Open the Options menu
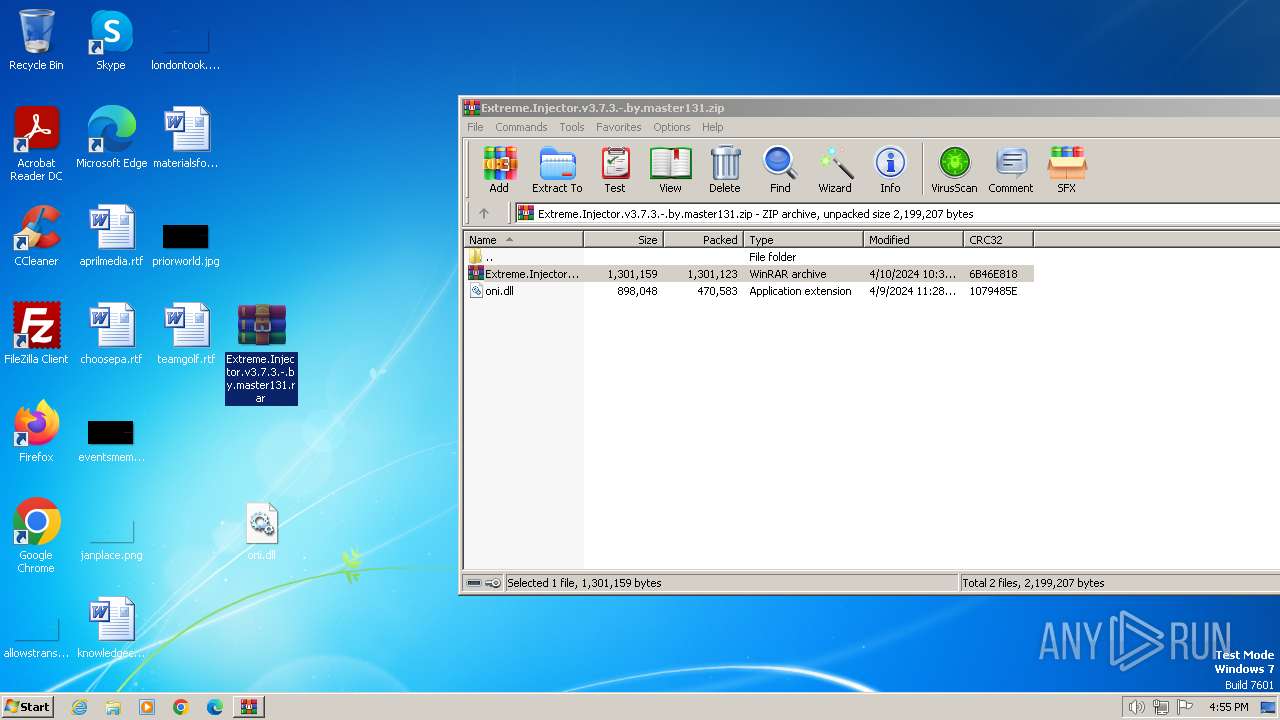Screen dimensions: 1280x720 672,127
